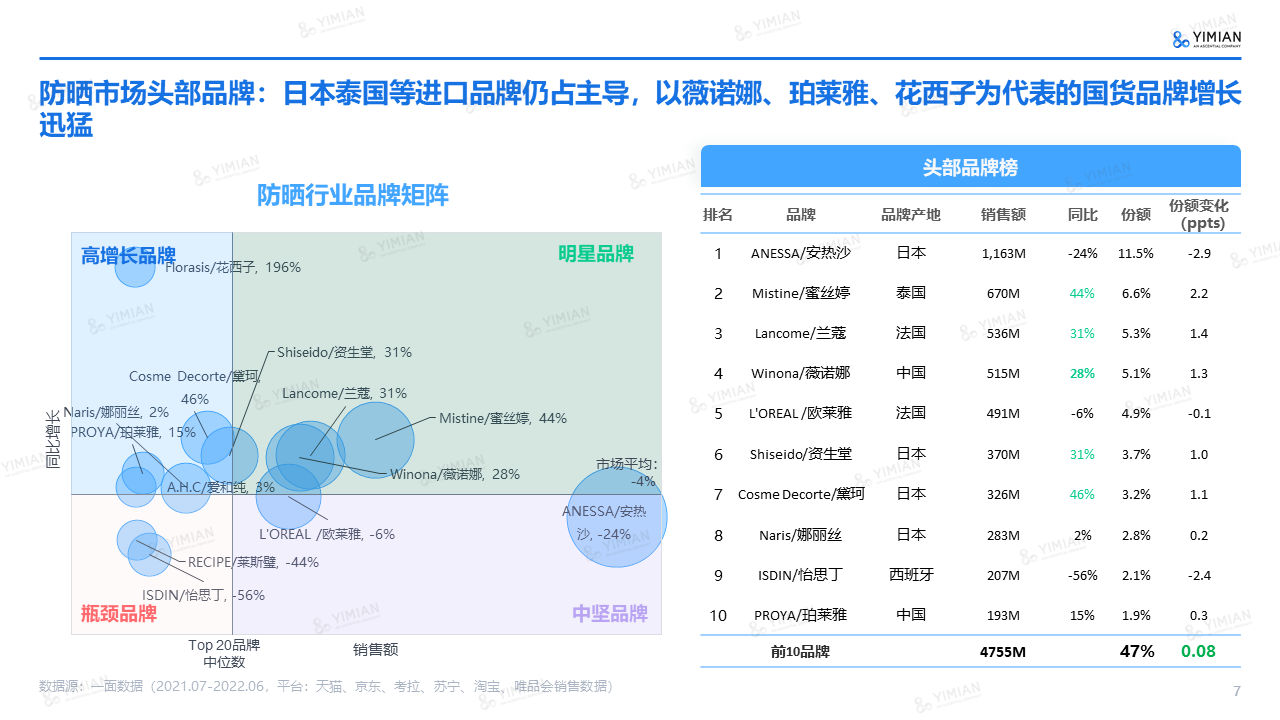Click the Florasis/花西子 bubble in the chart

click(135, 266)
